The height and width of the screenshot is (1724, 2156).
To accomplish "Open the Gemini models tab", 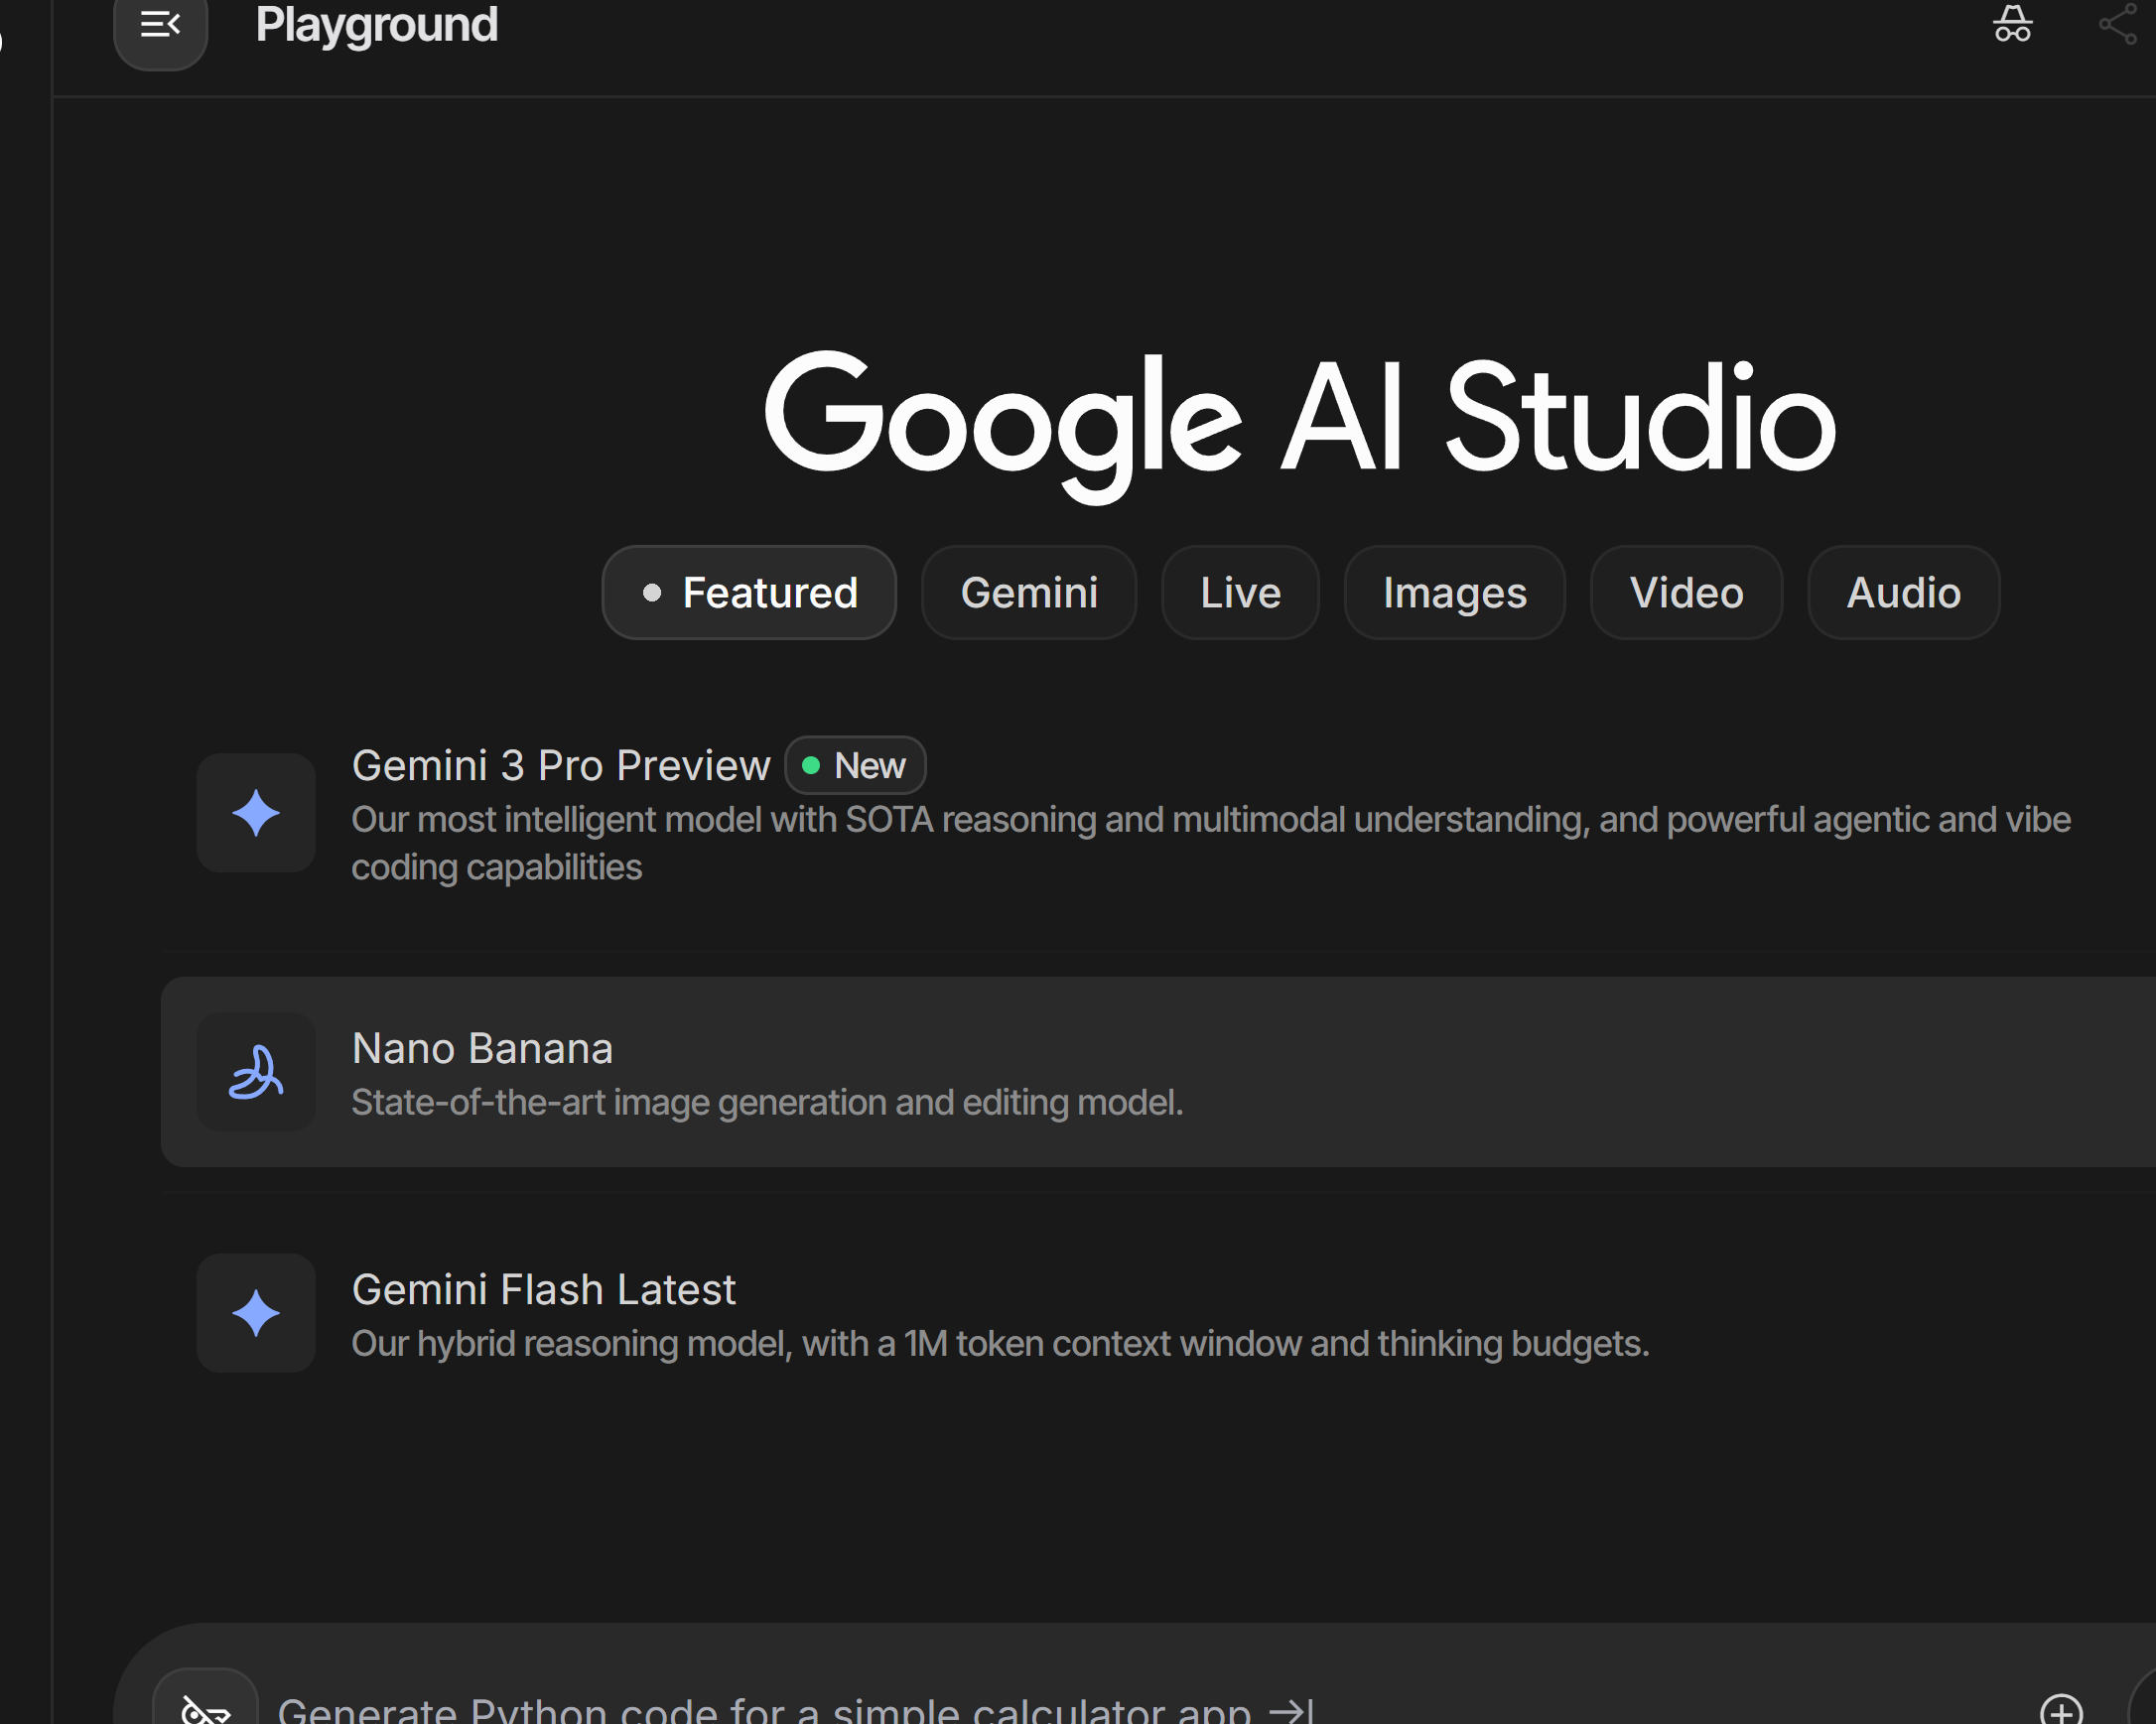I will [x=1029, y=592].
